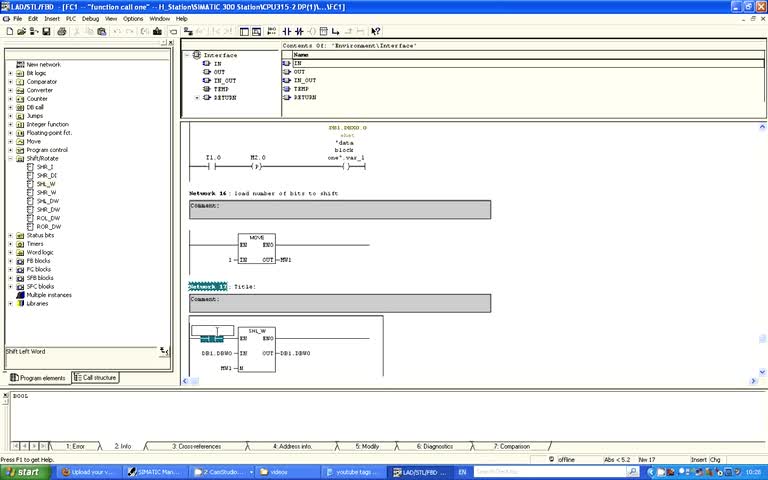The height and width of the screenshot is (480, 768).
Task: Click the Paste clipboard toolbar icon
Action: [101, 31]
